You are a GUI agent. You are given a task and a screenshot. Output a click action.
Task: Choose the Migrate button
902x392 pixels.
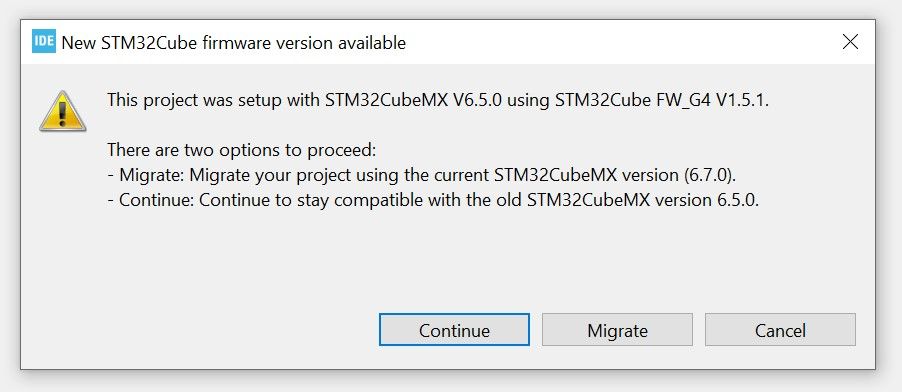point(617,330)
